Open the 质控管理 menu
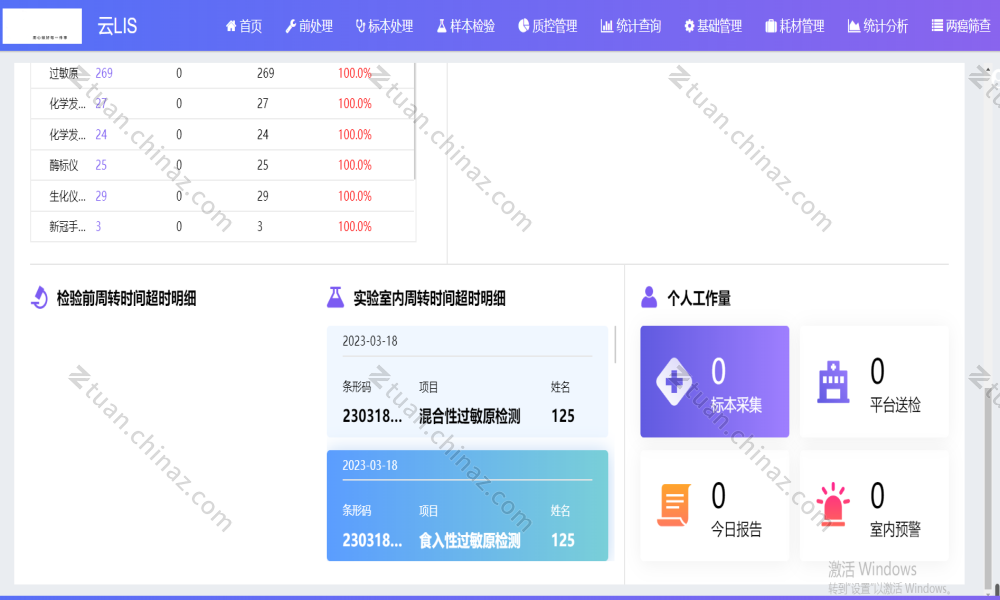Viewport: 1000px width, 600px height. click(548, 26)
